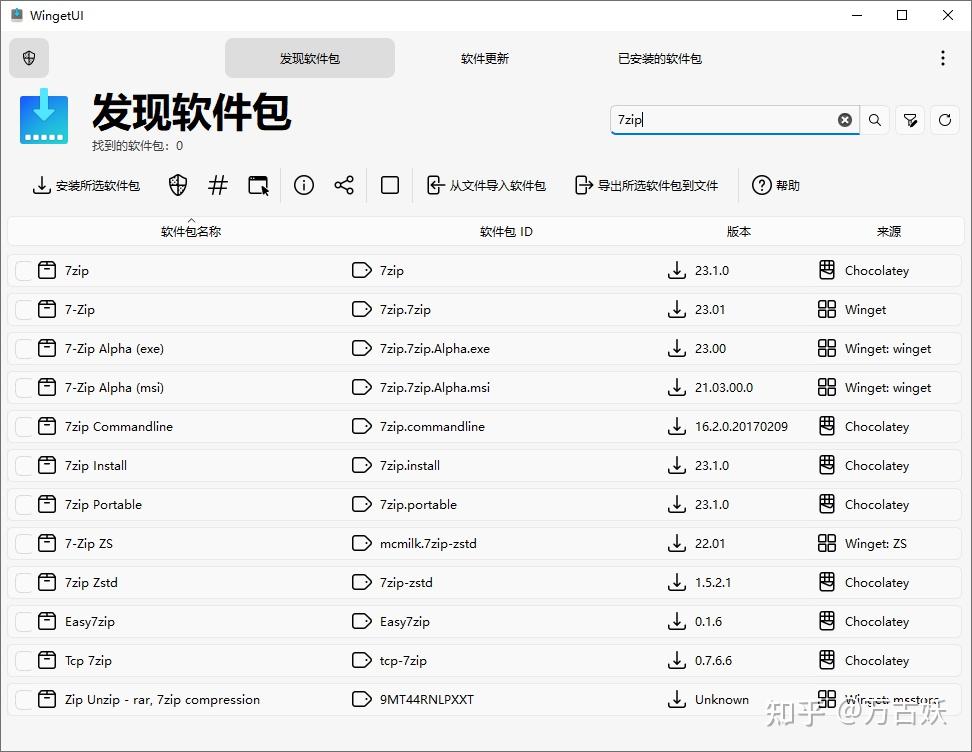Sort packages by clicking the 版本 column header
The height and width of the screenshot is (752, 972).
tap(739, 231)
